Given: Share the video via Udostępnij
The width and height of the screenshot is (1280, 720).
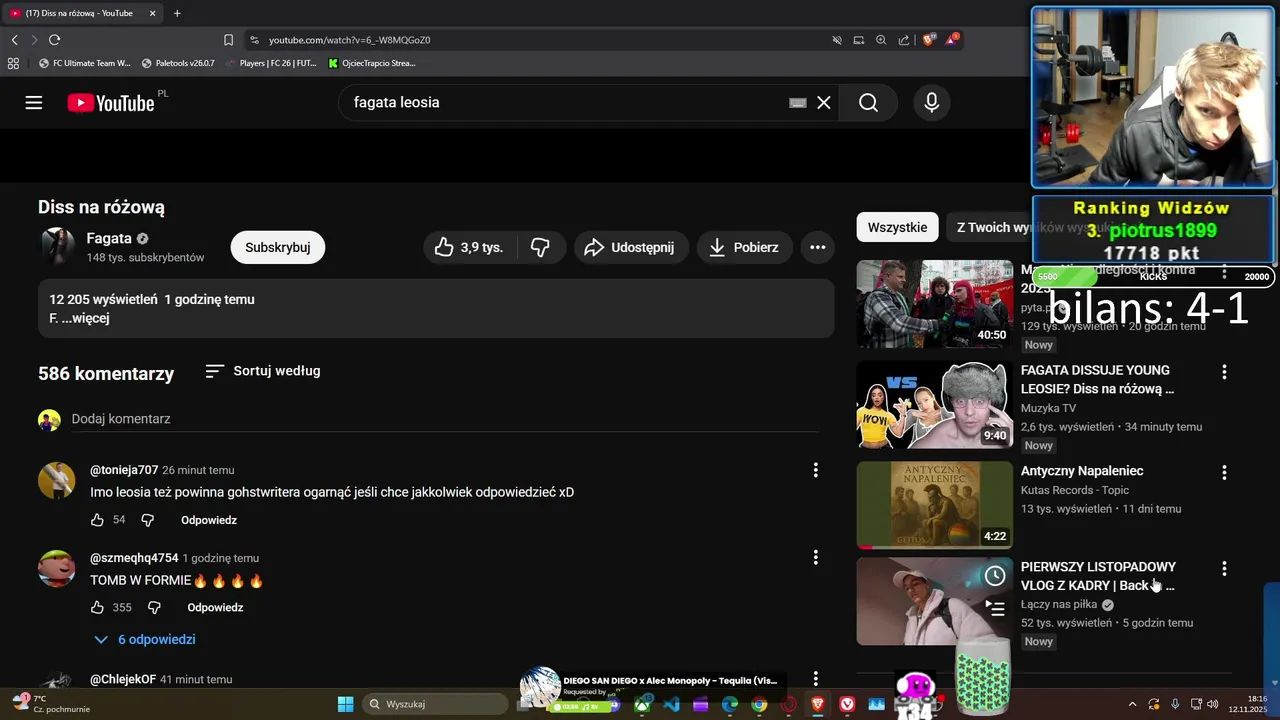Looking at the screenshot, I should tap(631, 247).
